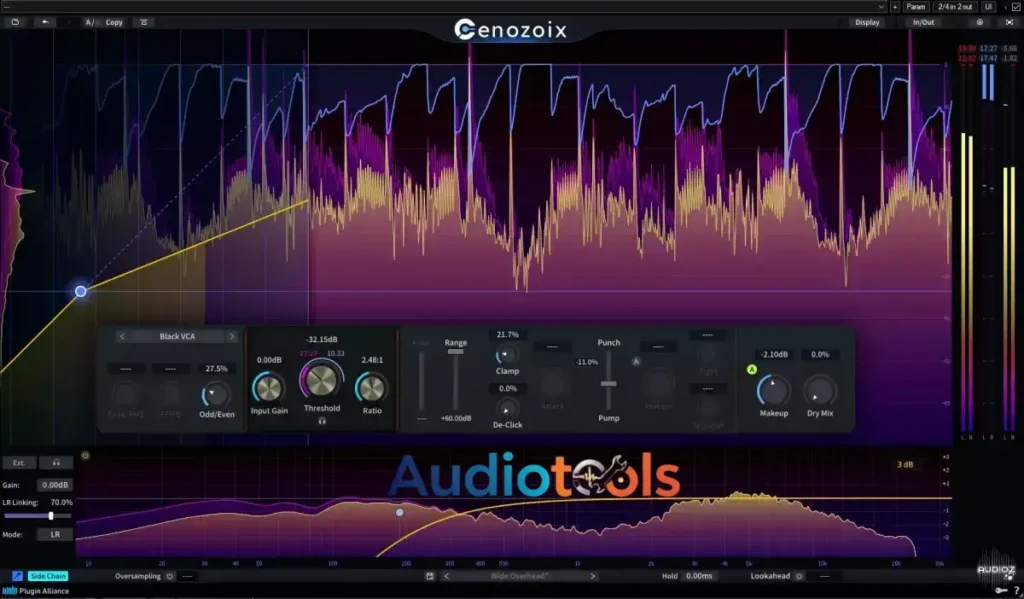Screen dimensions: 1024x599
Task: Click the Copy button
Action: pos(113,21)
